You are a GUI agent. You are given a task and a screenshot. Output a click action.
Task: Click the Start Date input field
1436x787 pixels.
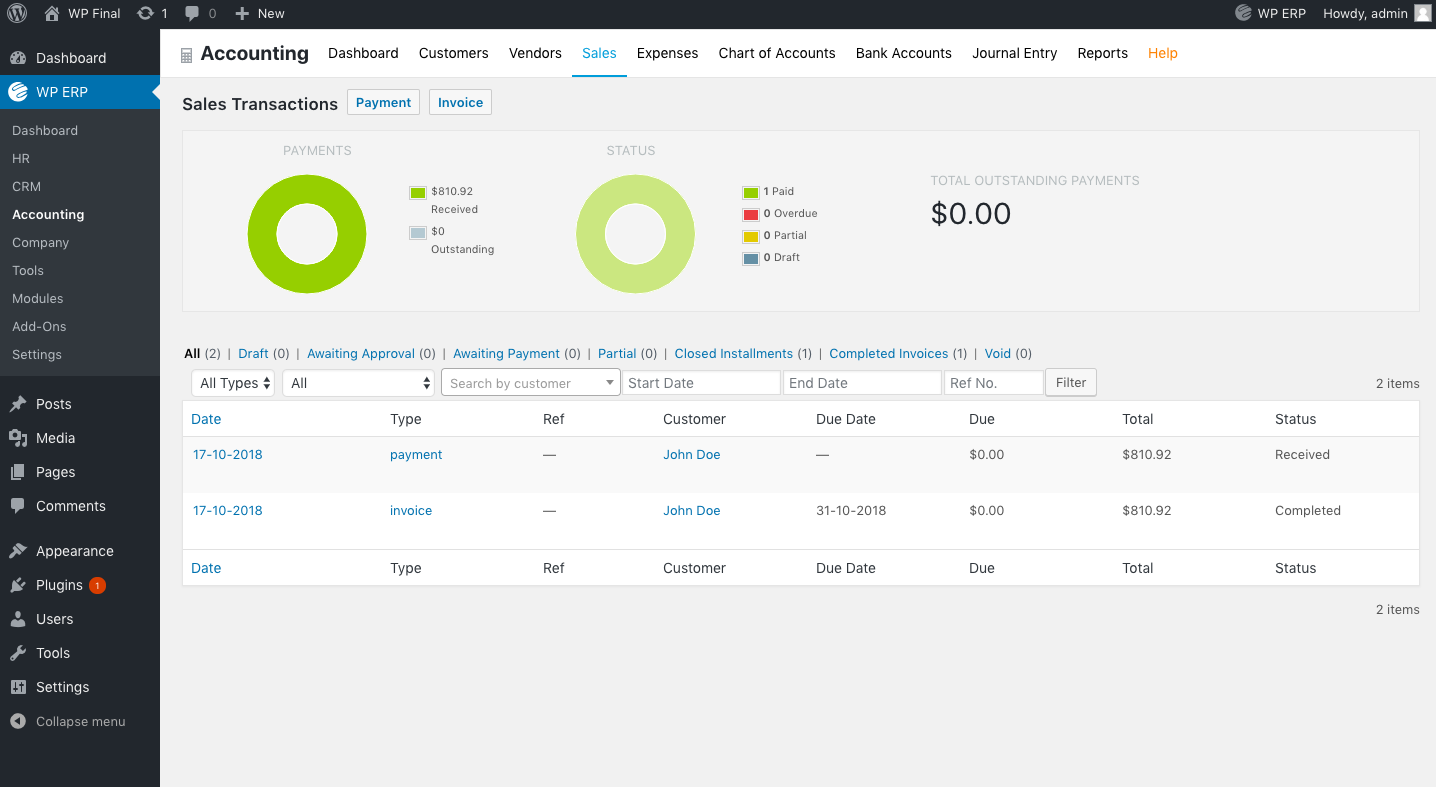[x=700, y=383]
